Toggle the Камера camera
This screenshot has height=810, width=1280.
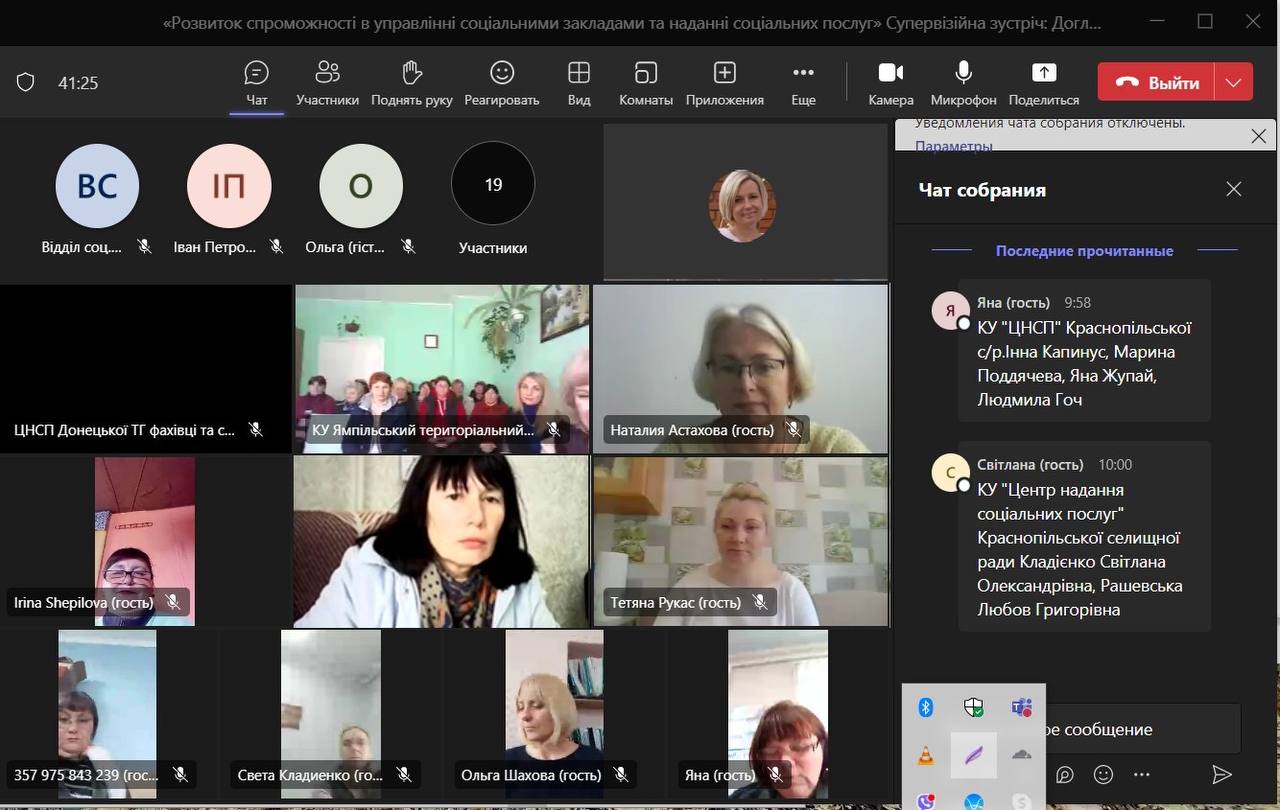point(891,83)
